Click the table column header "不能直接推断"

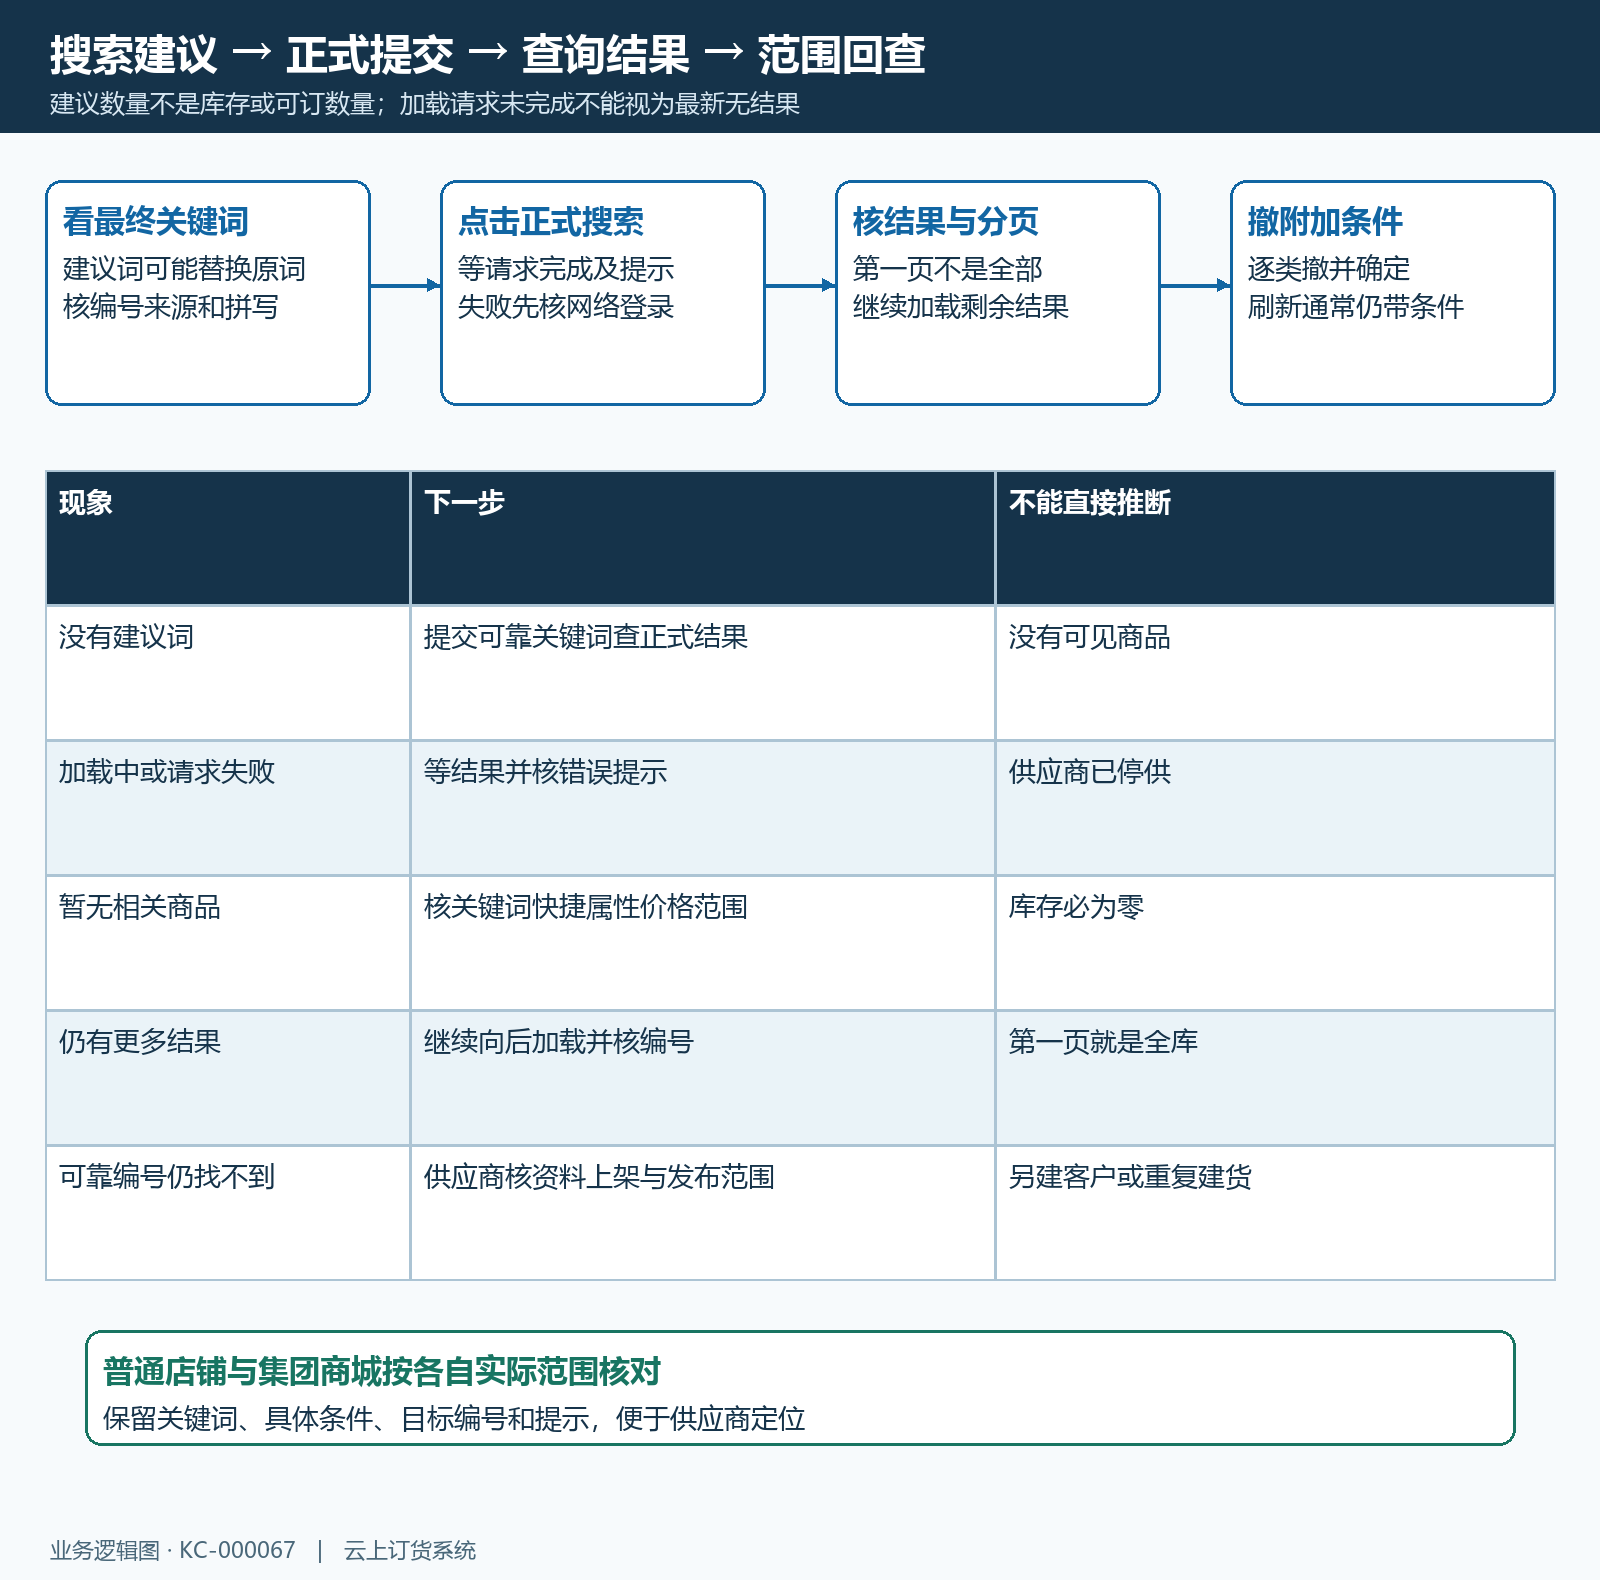pos(1276,538)
